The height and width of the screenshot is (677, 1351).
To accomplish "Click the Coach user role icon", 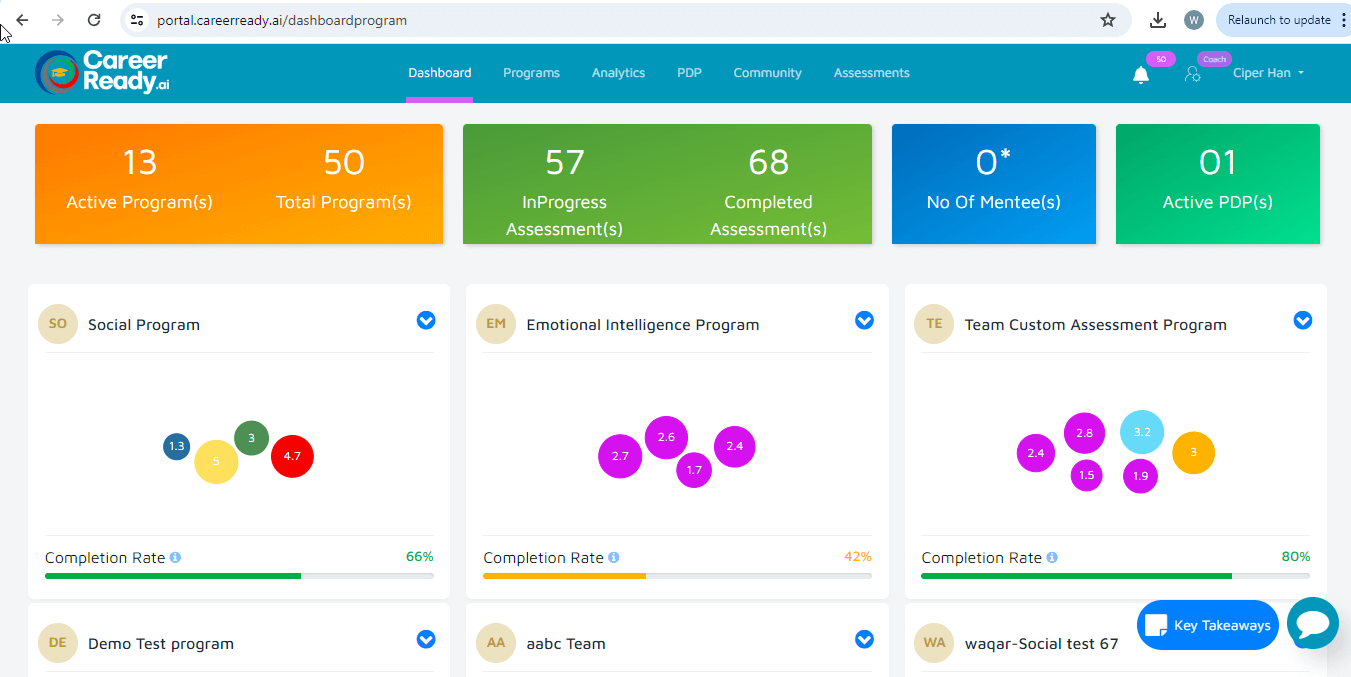I will (1192, 74).
